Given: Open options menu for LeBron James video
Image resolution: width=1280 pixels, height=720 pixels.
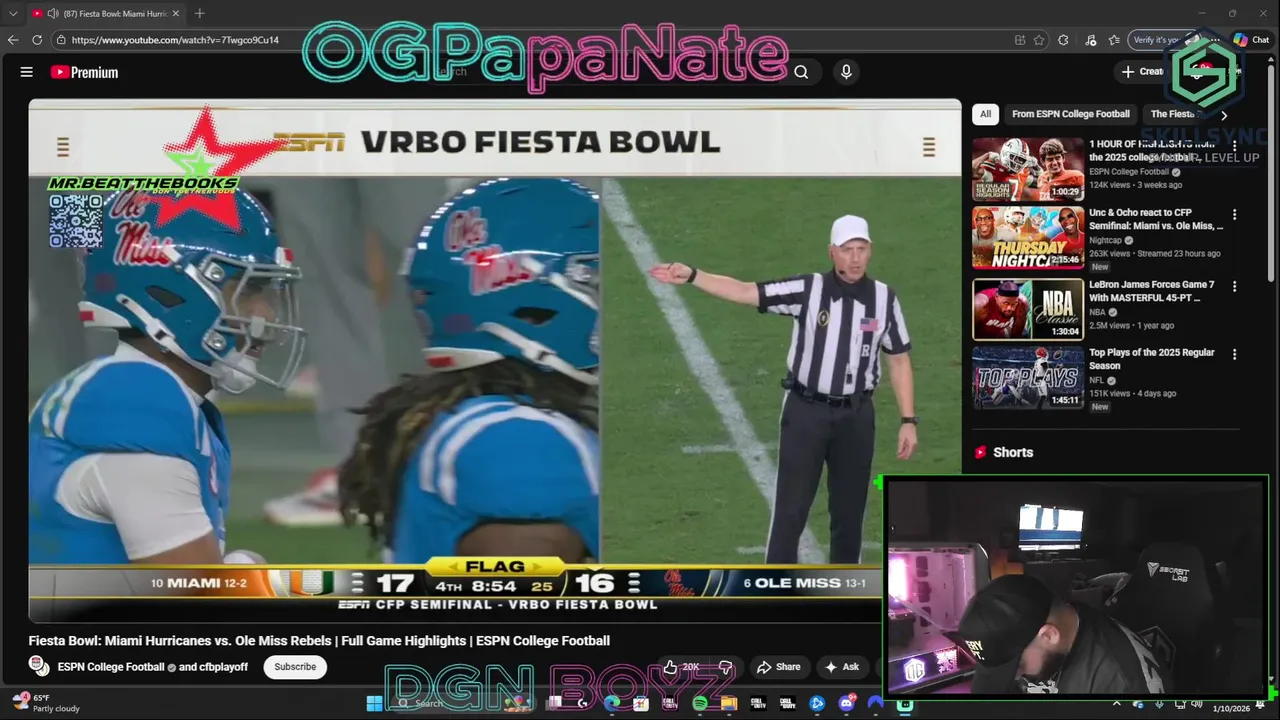Looking at the screenshot, I should [x=1234, y=286].
